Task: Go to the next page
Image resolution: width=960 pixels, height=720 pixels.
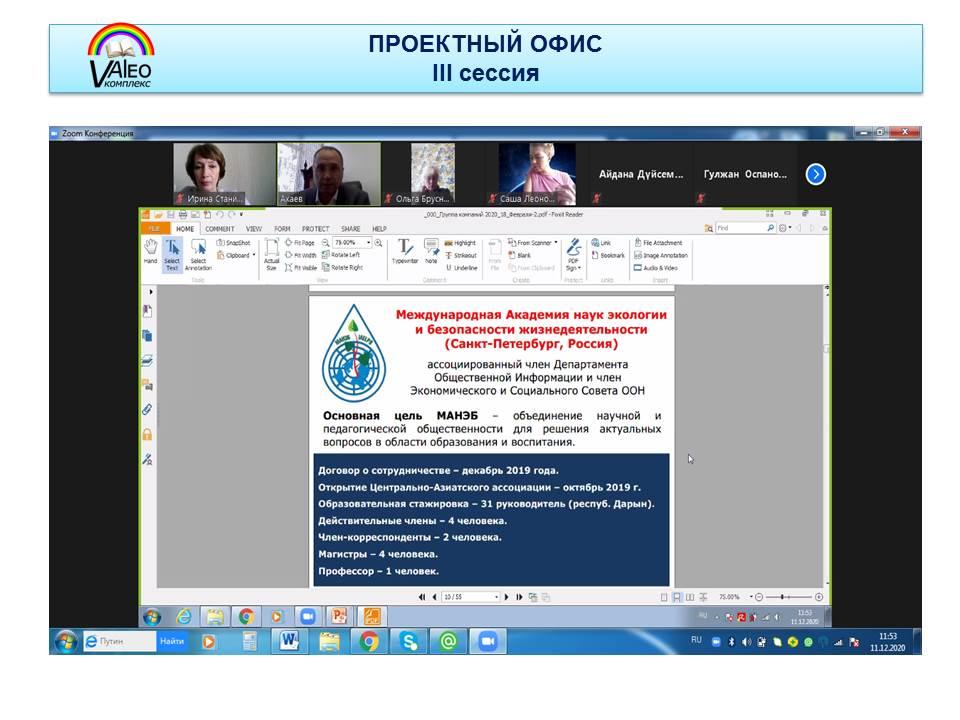Action: coord(507,597)
